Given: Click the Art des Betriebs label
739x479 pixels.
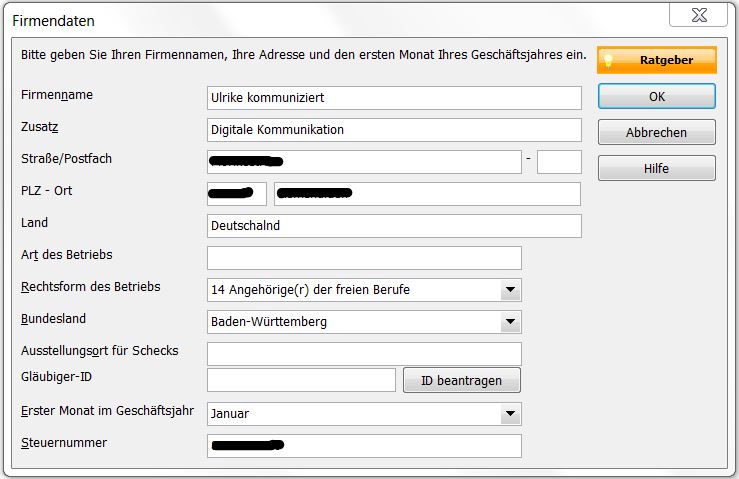Looking at the screenshot, I should coord(66,255).
